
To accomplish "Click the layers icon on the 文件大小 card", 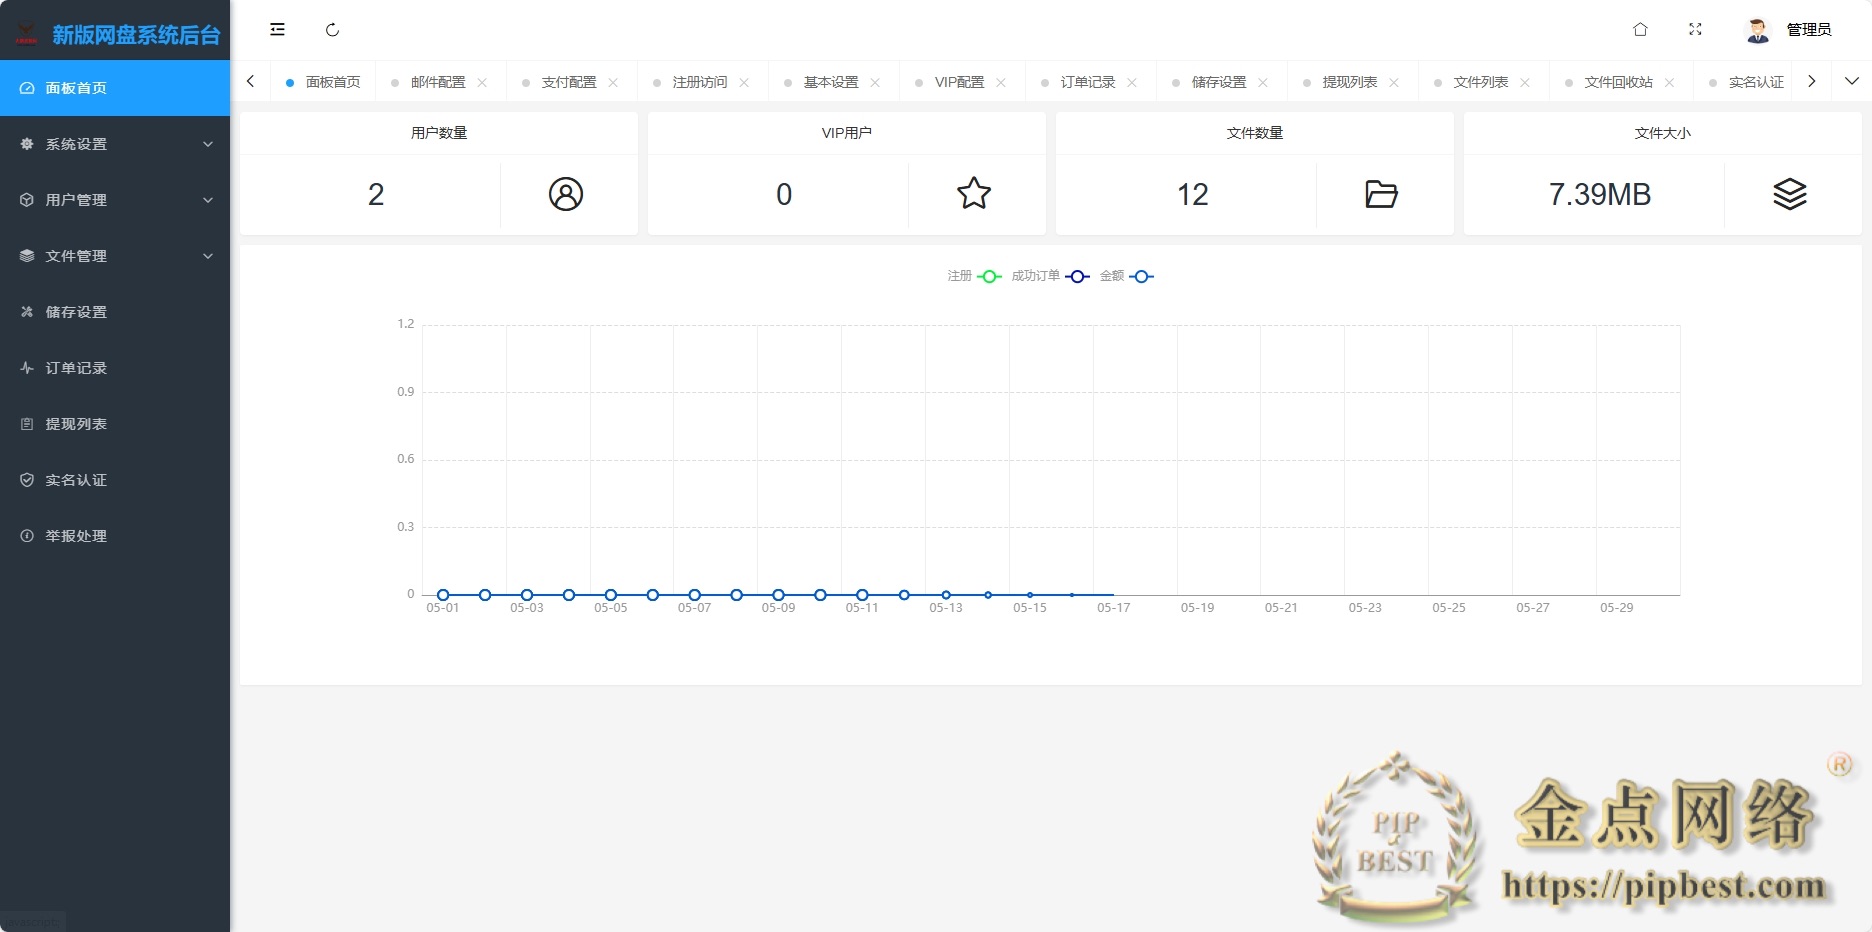I will 1790,194.
